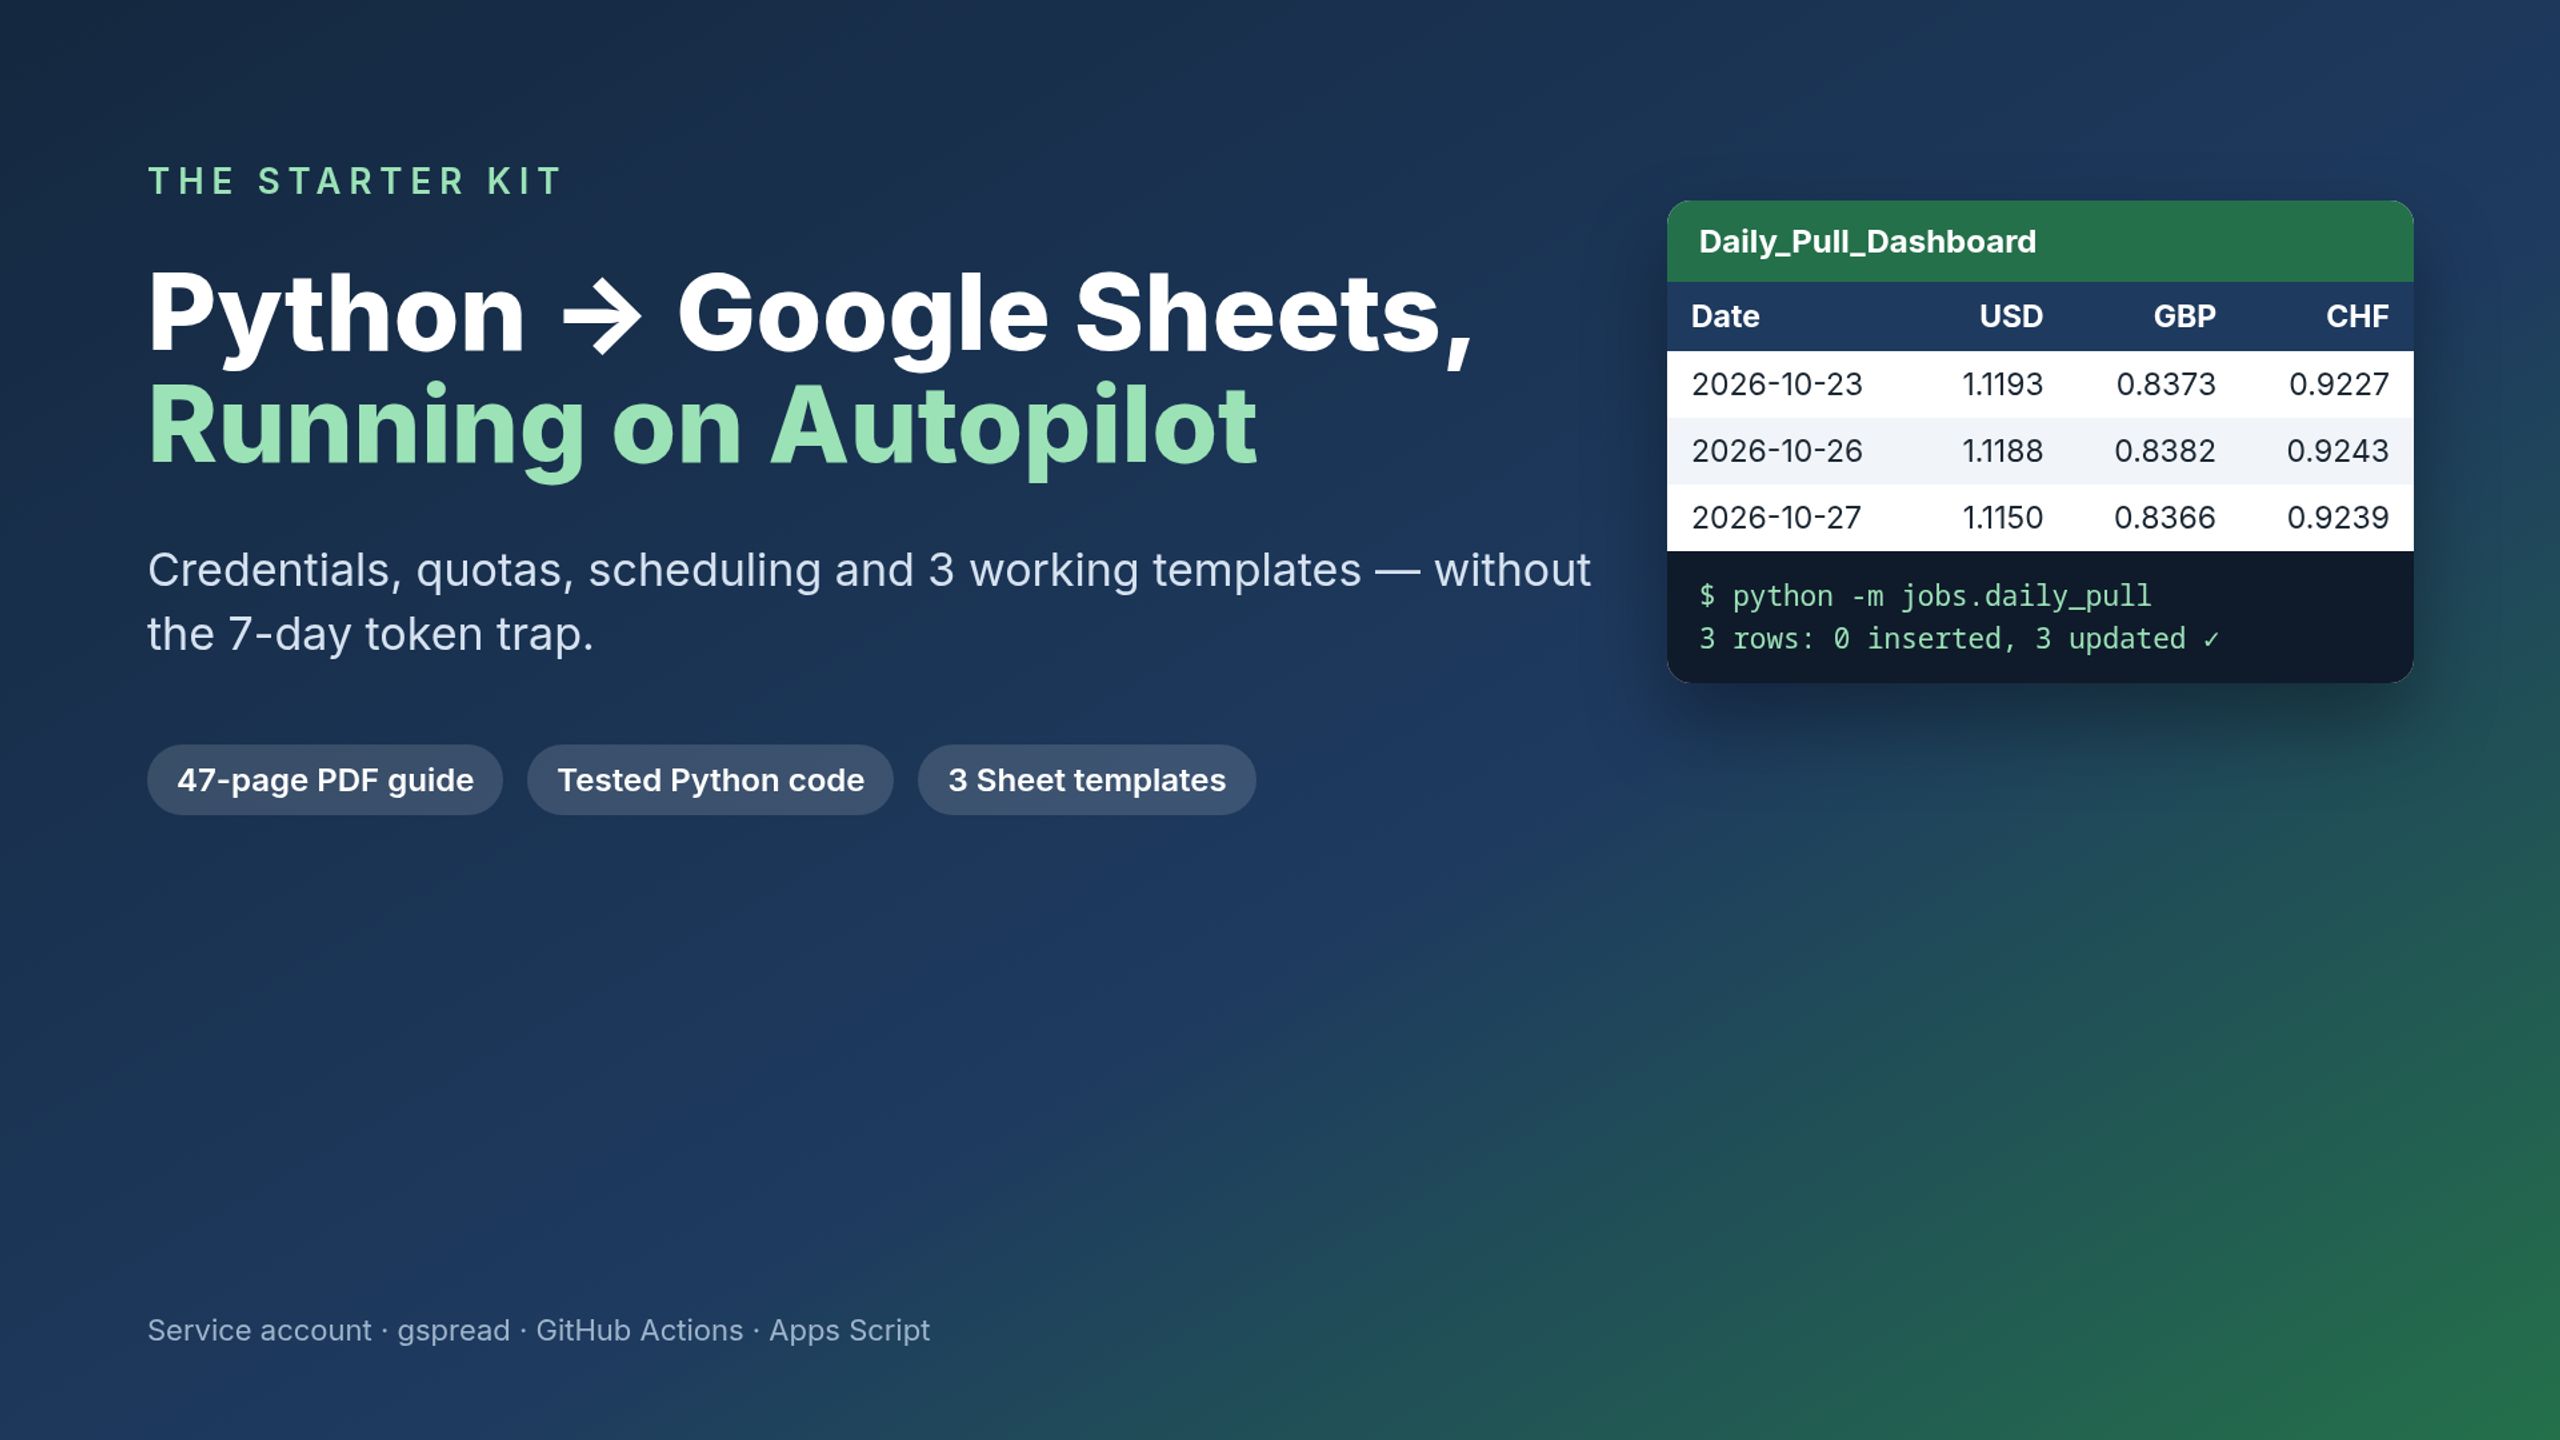
Task: Click the footer 'Service account · gspread · GitHub Actions · Apps Script'
Action: click(538, 1331)
